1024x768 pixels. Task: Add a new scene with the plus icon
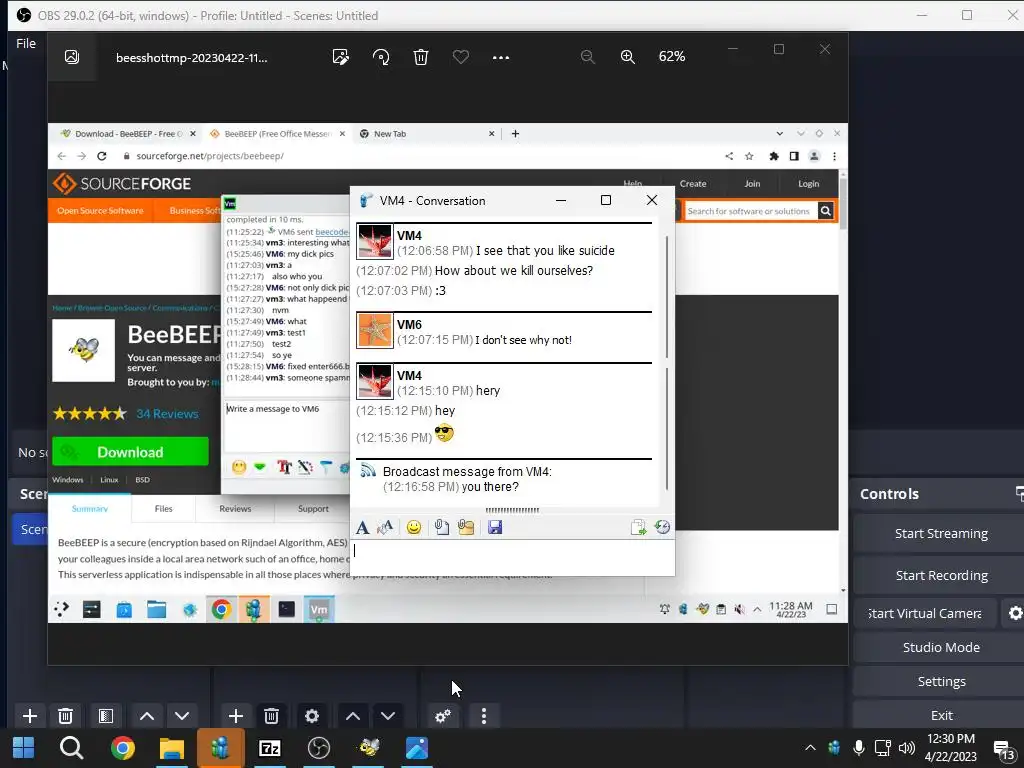pos(29,716)
